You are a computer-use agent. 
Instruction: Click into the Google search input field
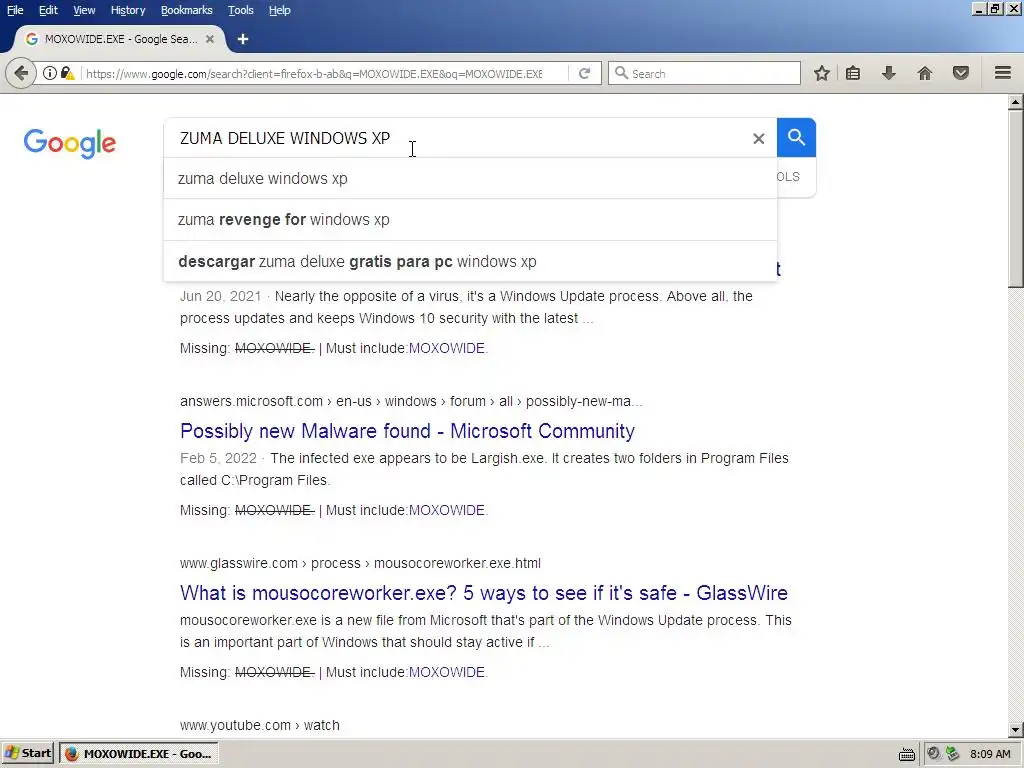pos(457,138)
